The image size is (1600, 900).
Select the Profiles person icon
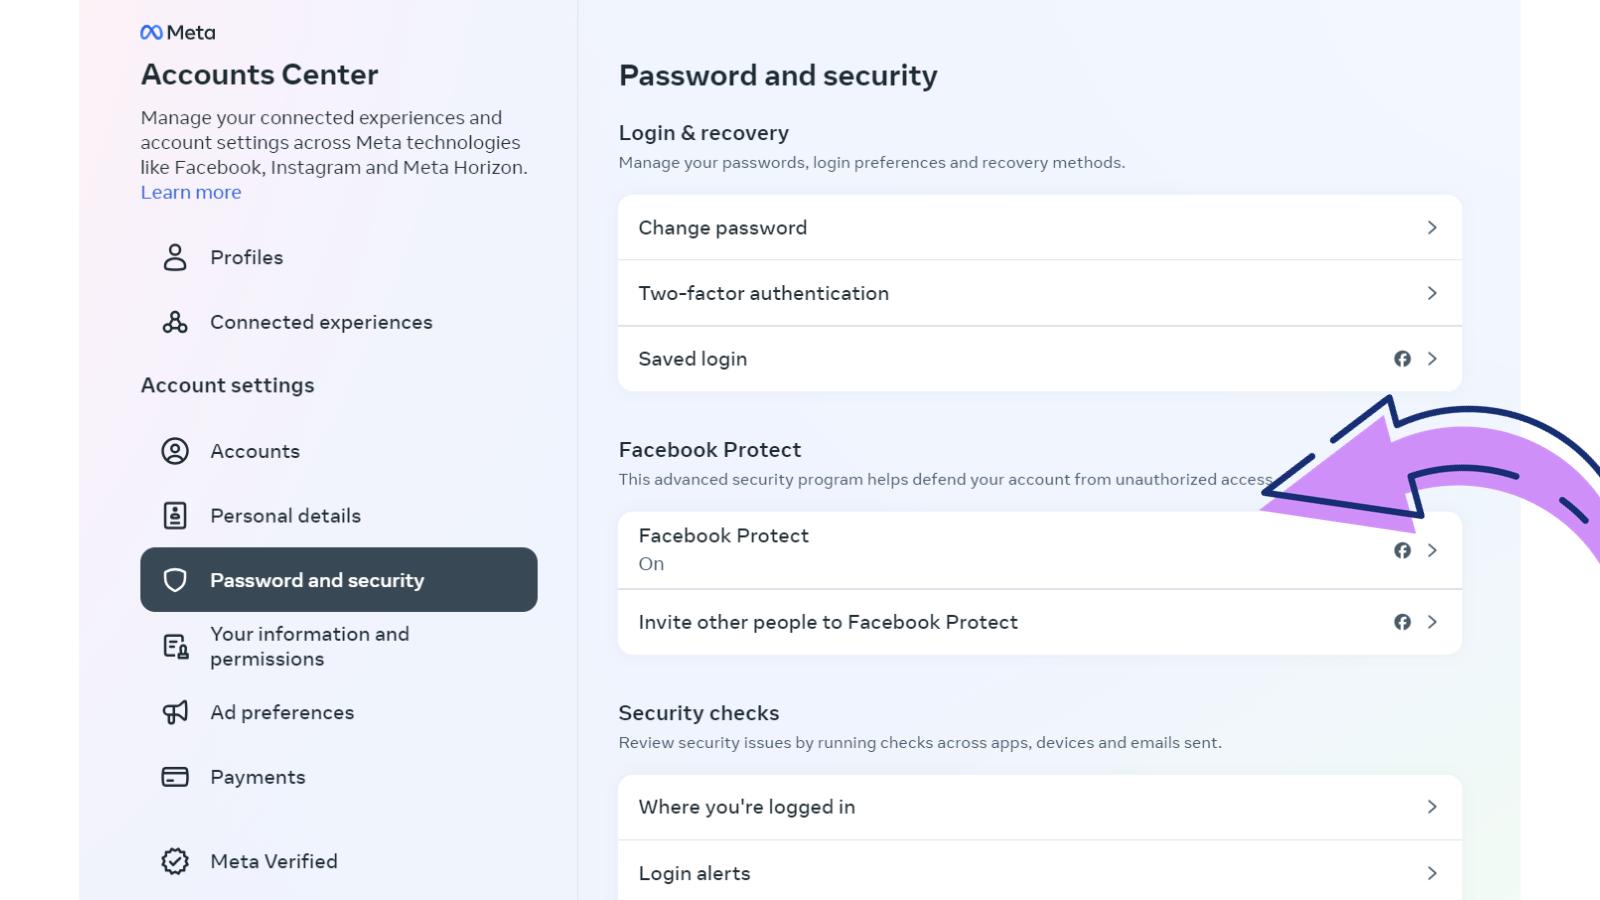click(175, 257)
